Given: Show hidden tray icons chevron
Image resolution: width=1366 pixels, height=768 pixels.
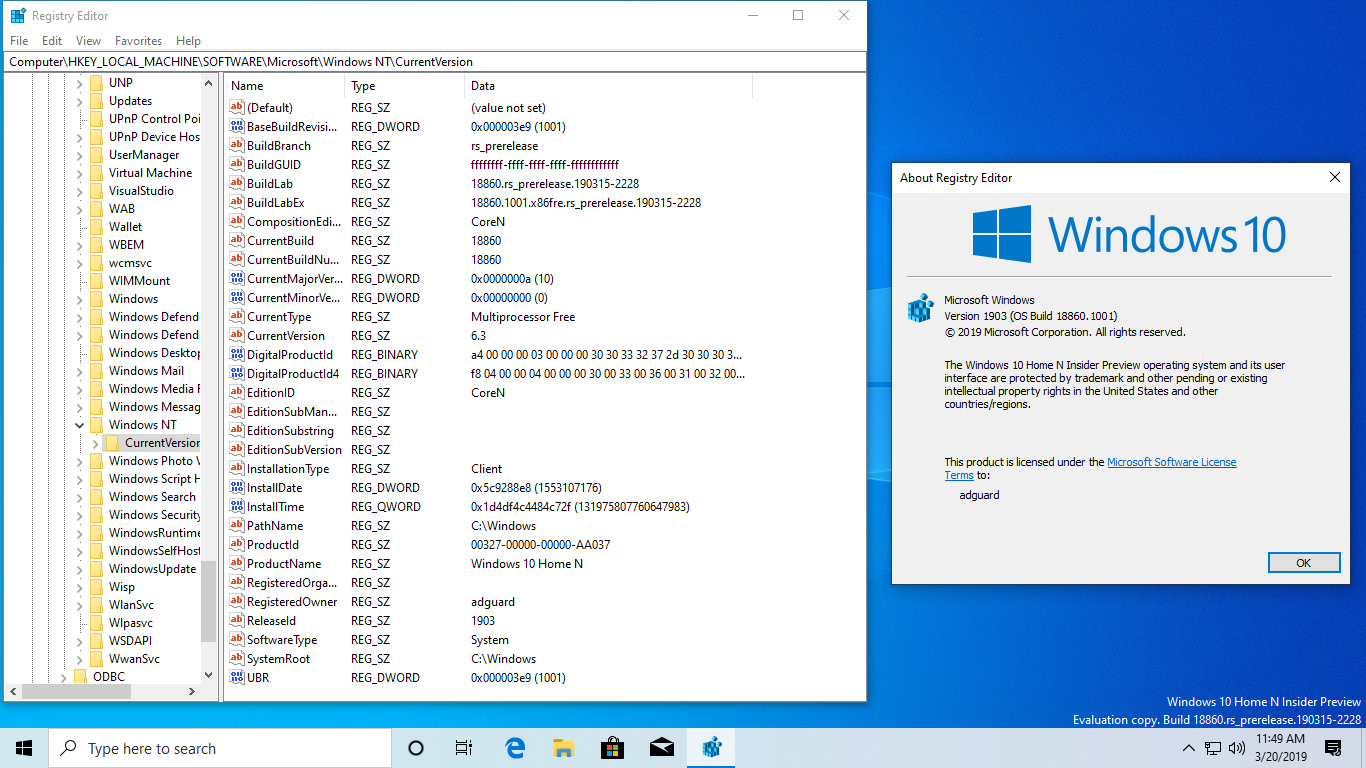Looking at the screenshot, I should (1189, 748).
